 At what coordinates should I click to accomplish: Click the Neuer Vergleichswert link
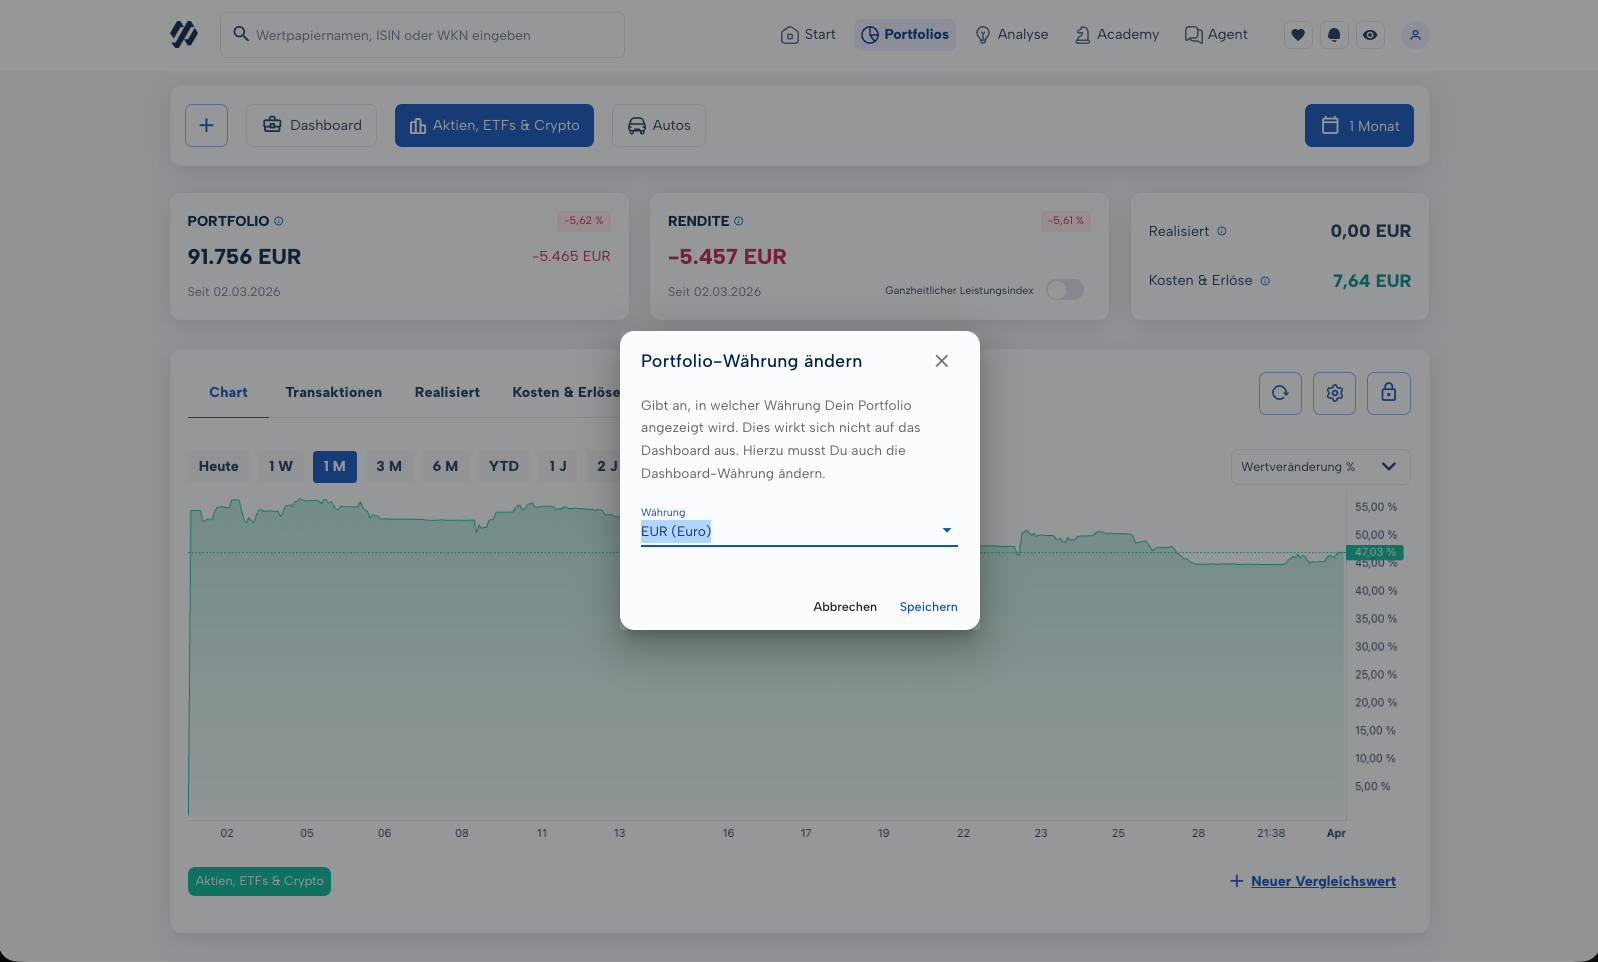click(1322, 881)
